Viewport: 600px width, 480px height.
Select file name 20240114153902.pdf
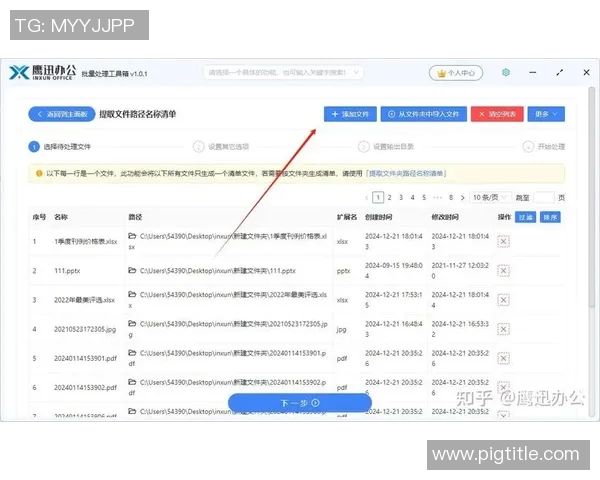tap(85, 387)
